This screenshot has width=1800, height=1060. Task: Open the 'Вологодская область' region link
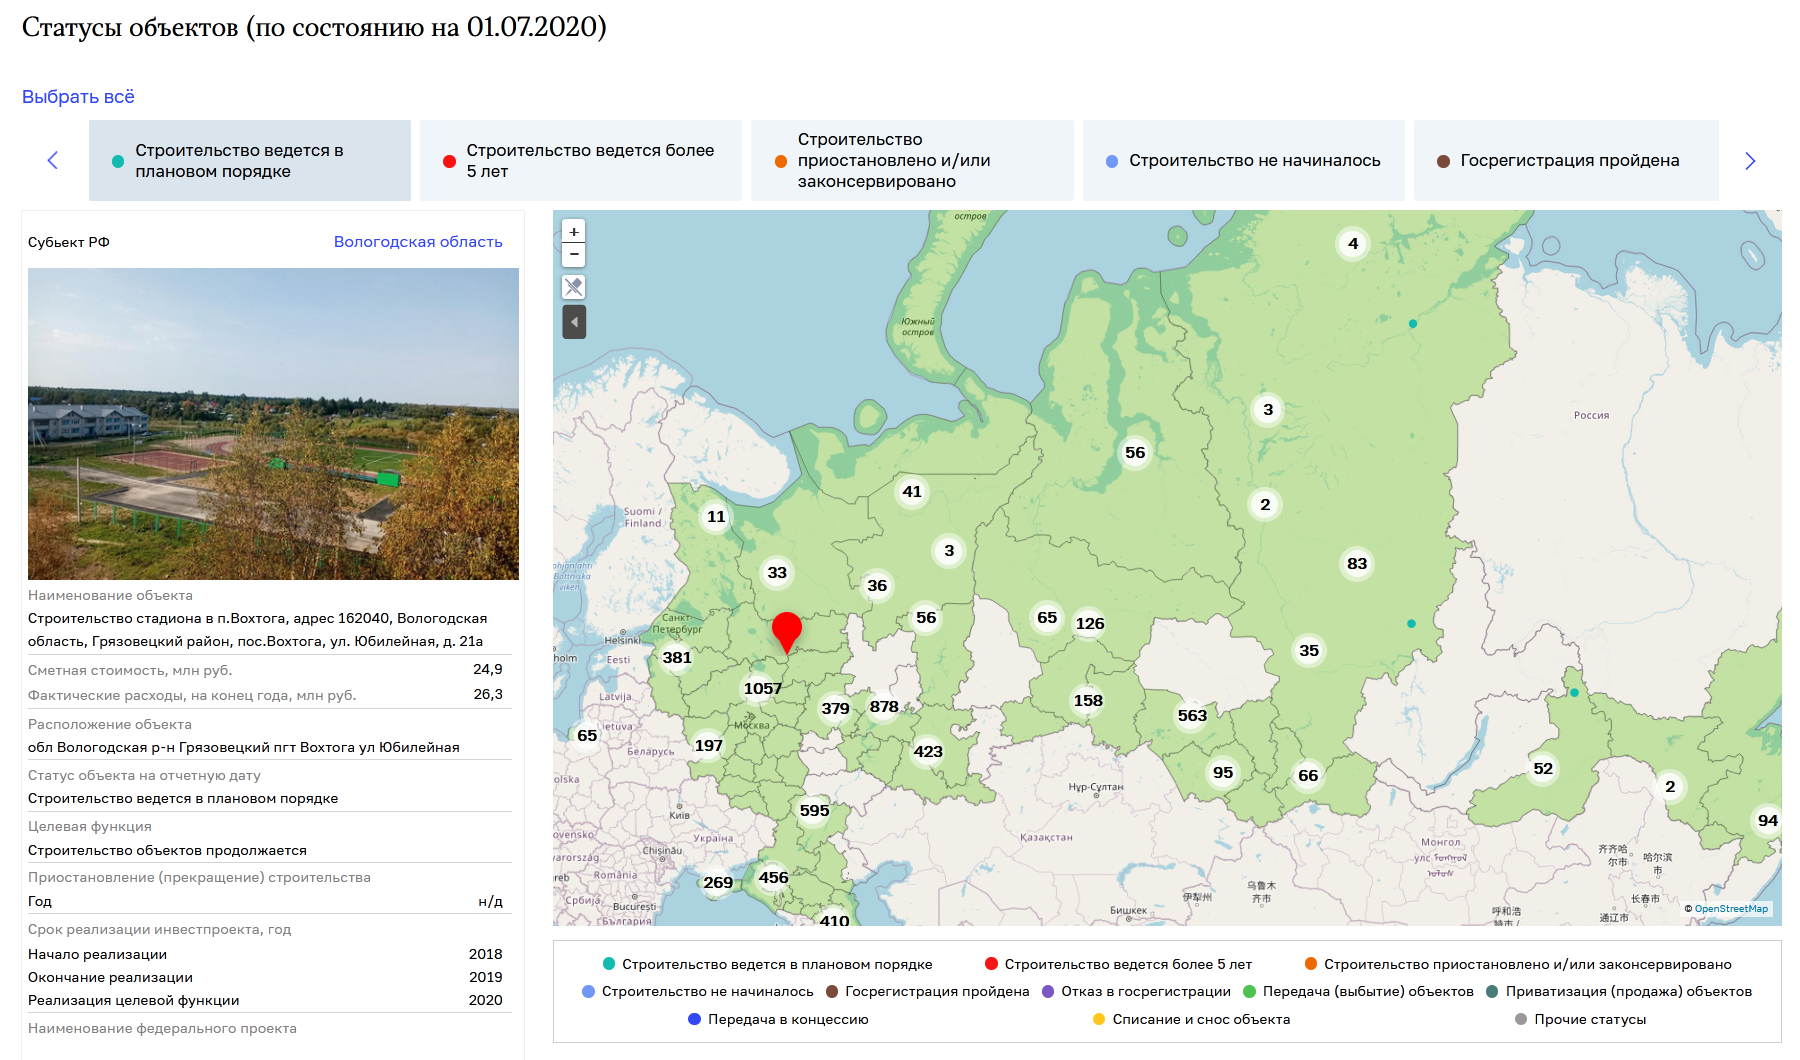[x=418, y=242]
